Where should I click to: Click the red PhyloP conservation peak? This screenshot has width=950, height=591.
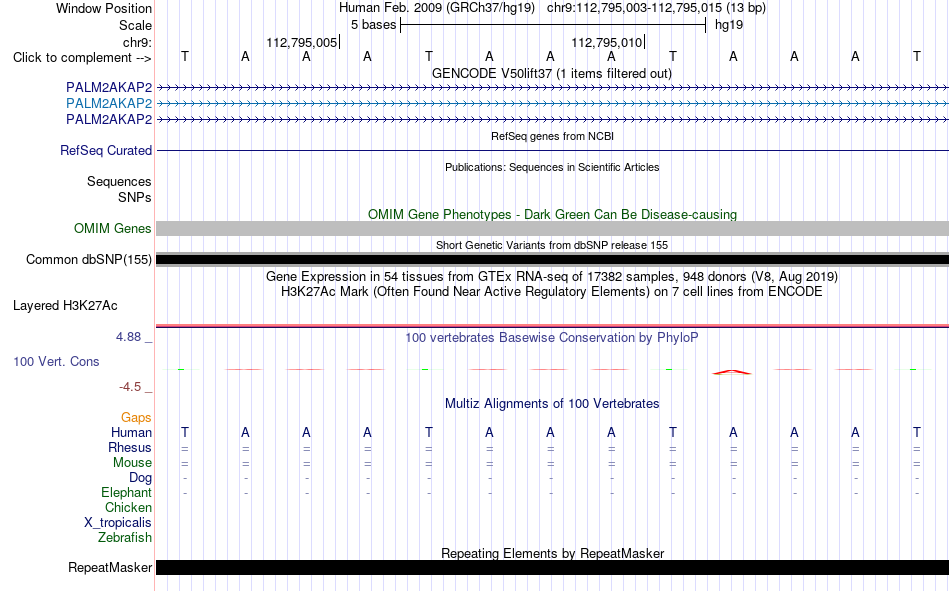(732, 372)
